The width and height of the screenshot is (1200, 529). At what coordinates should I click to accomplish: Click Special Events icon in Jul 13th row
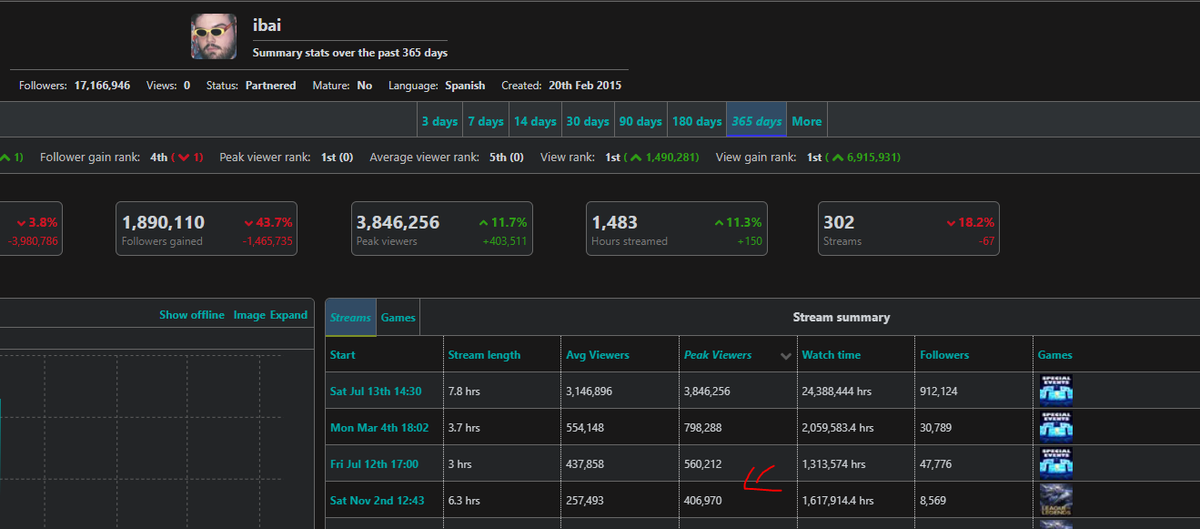(x=1056, y=391)
